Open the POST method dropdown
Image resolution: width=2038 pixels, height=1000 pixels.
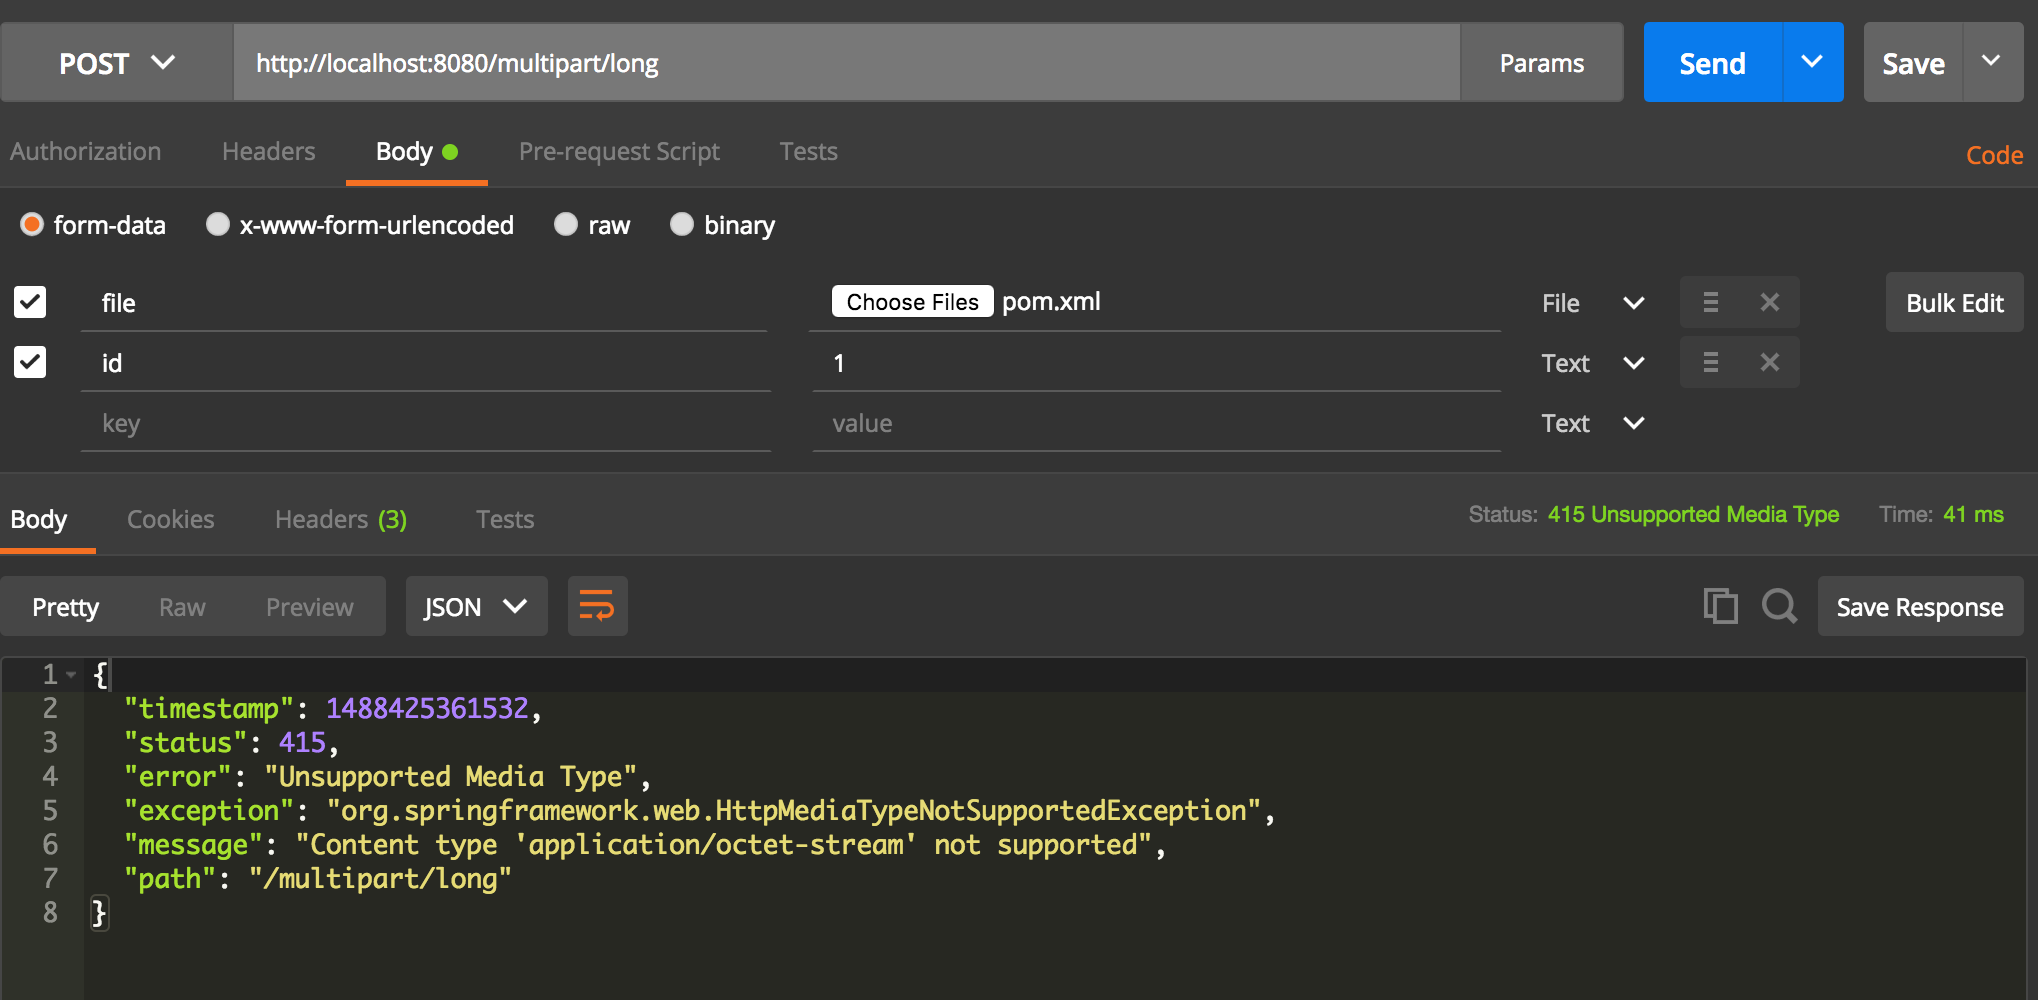(117, 63)
